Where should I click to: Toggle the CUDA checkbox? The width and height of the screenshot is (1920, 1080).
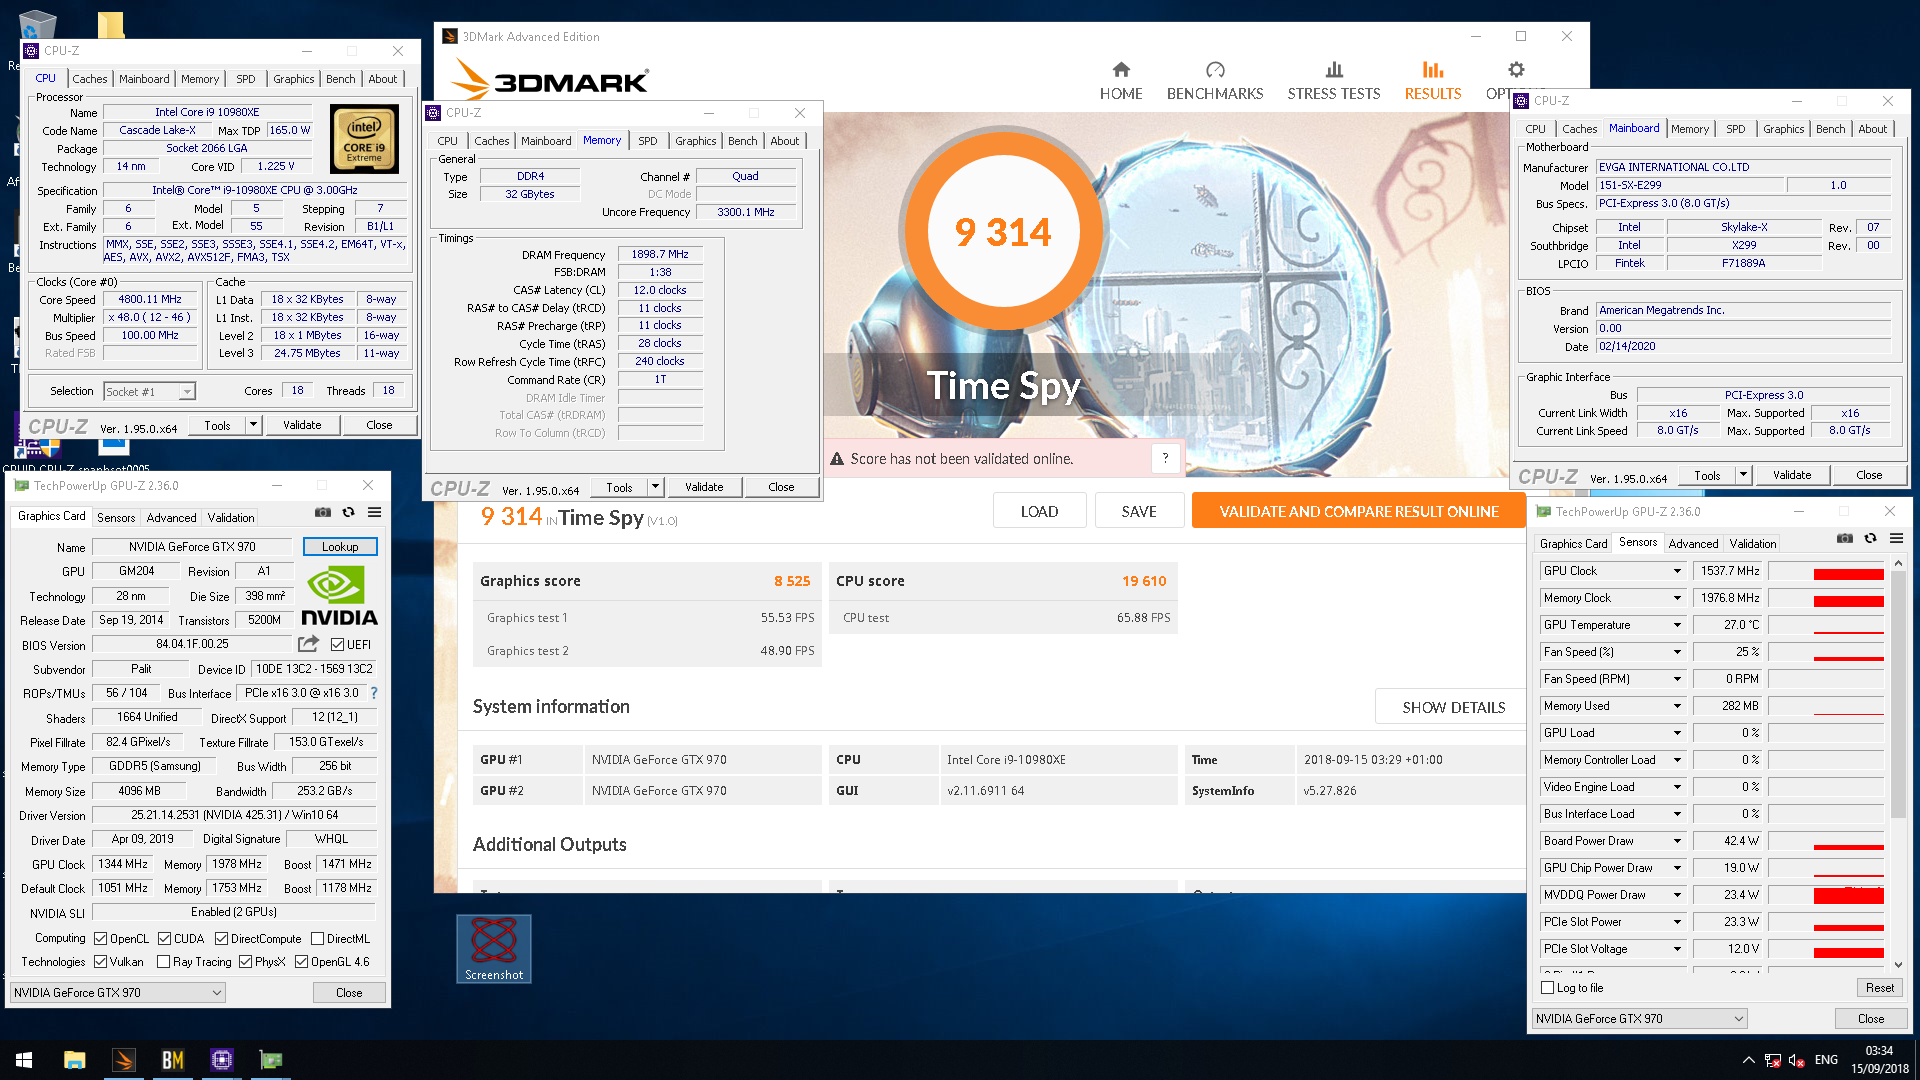164,939
